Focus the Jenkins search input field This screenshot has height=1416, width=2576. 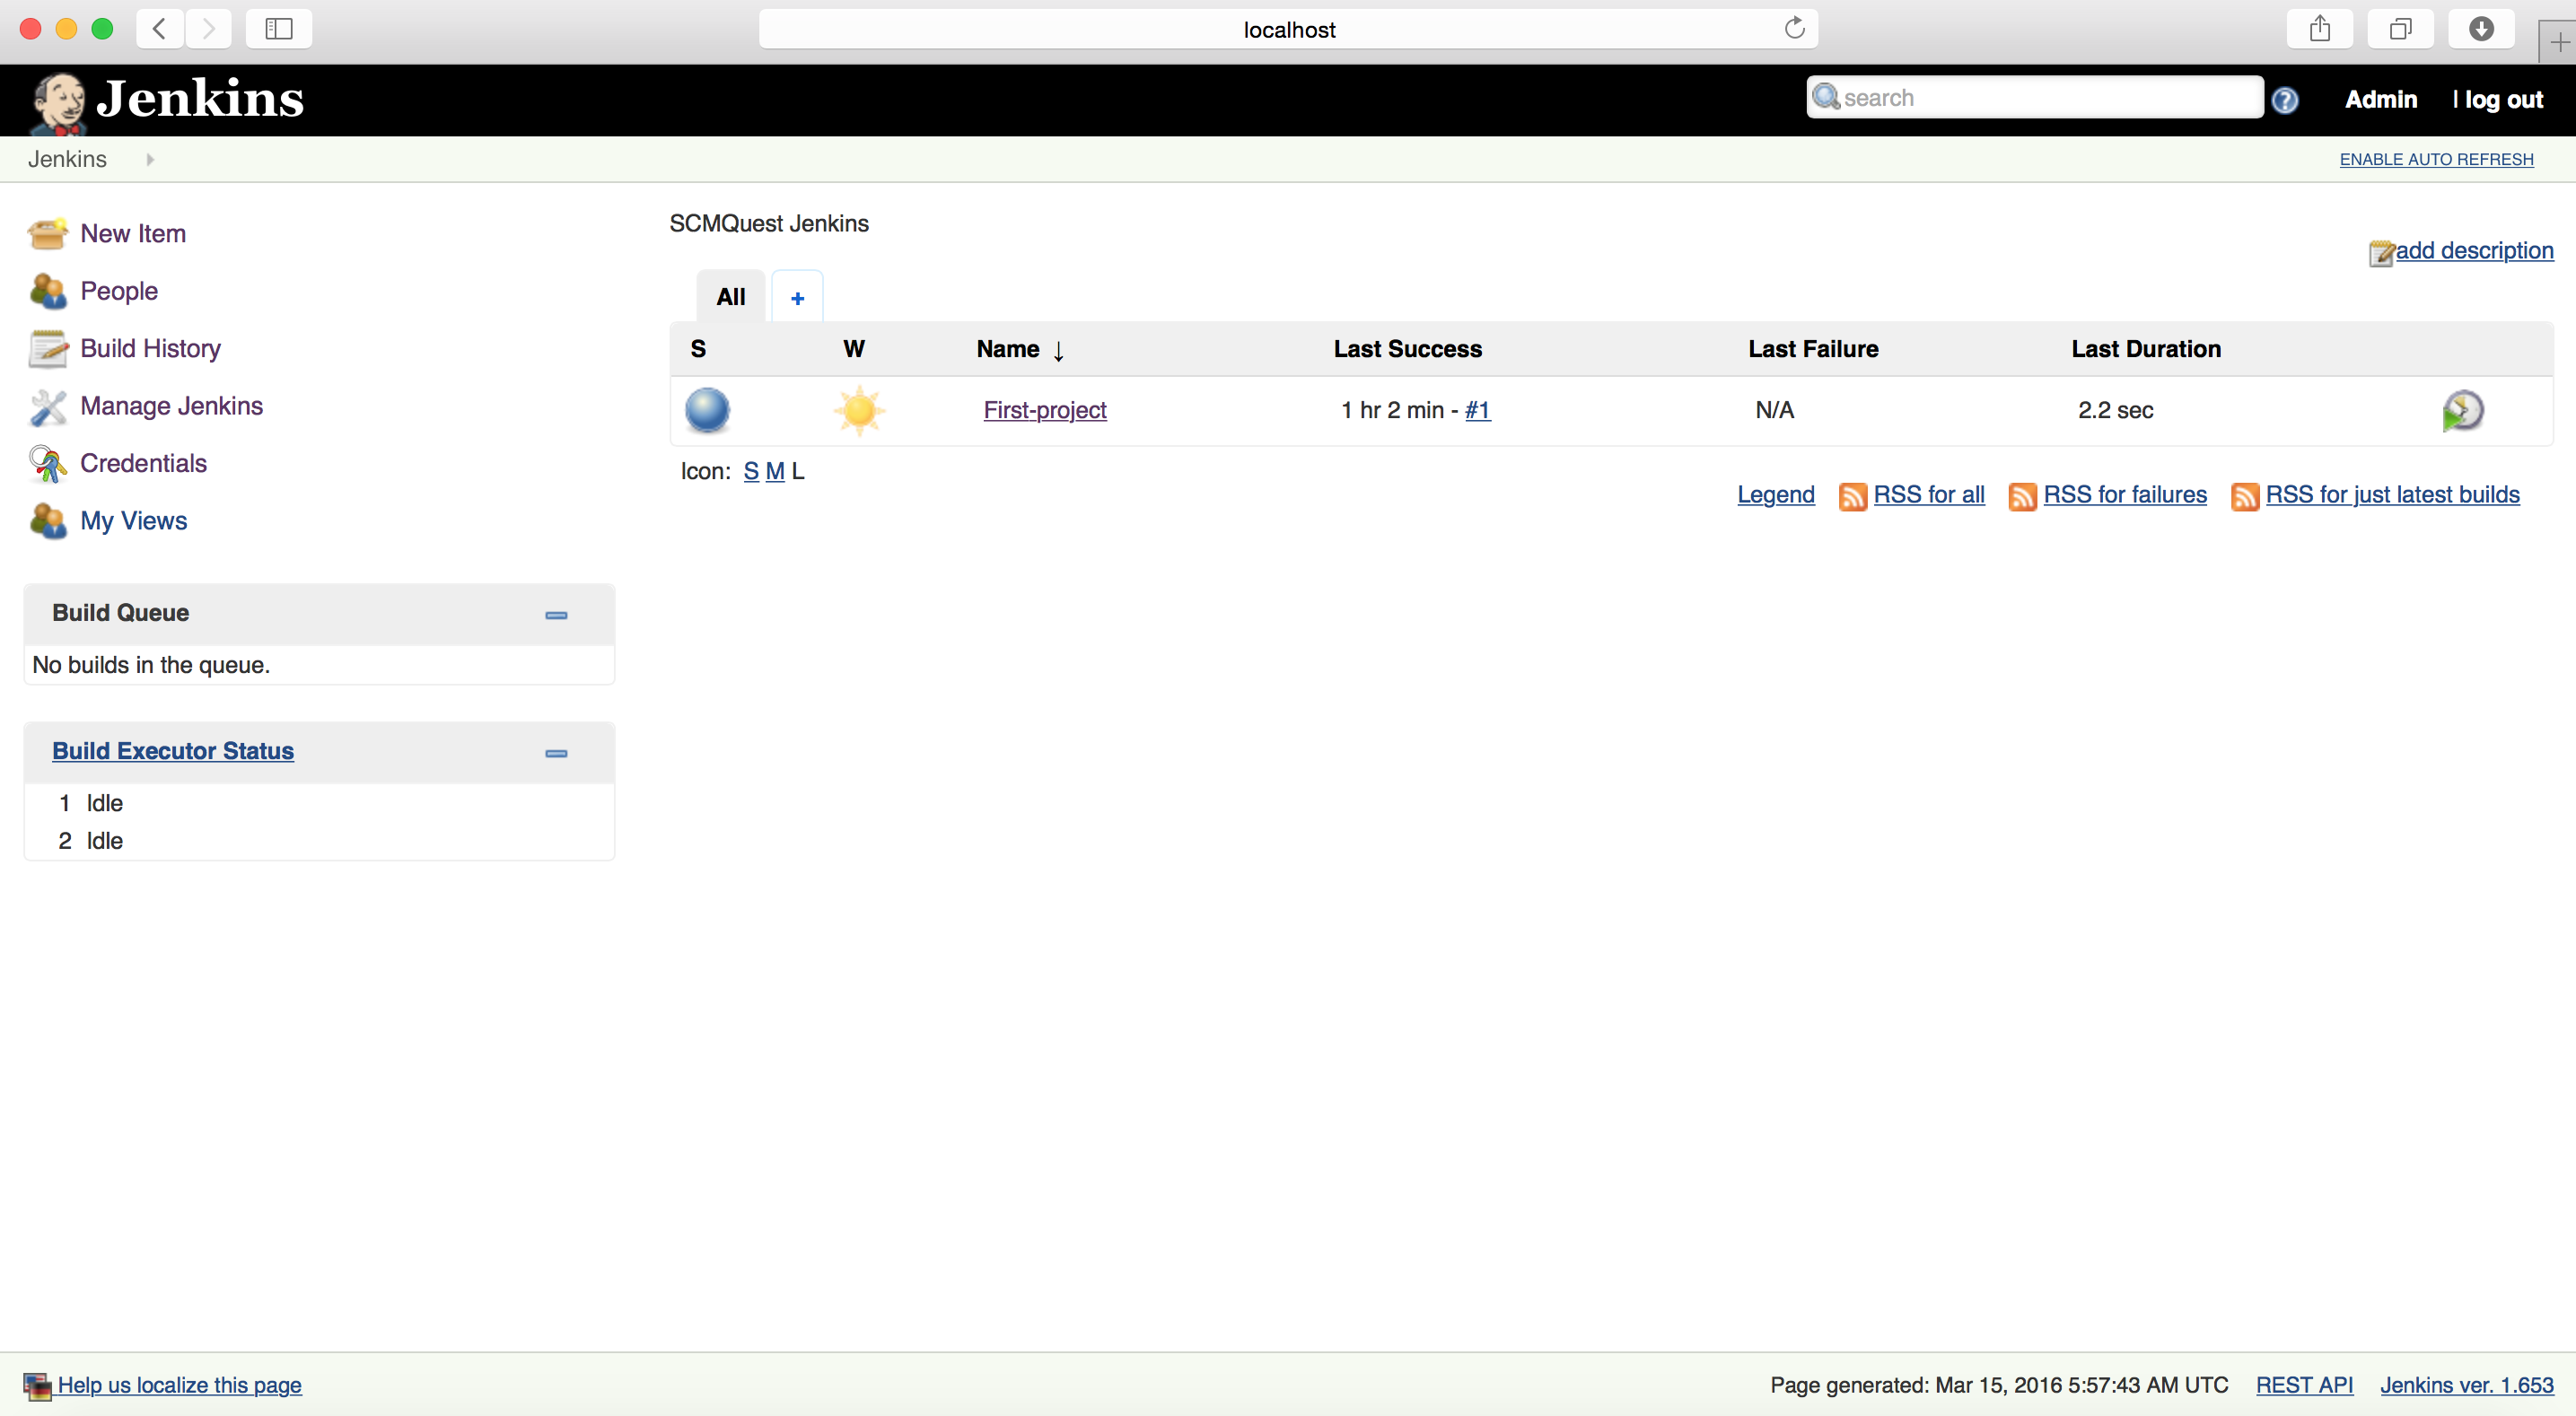click(2034, 97)
